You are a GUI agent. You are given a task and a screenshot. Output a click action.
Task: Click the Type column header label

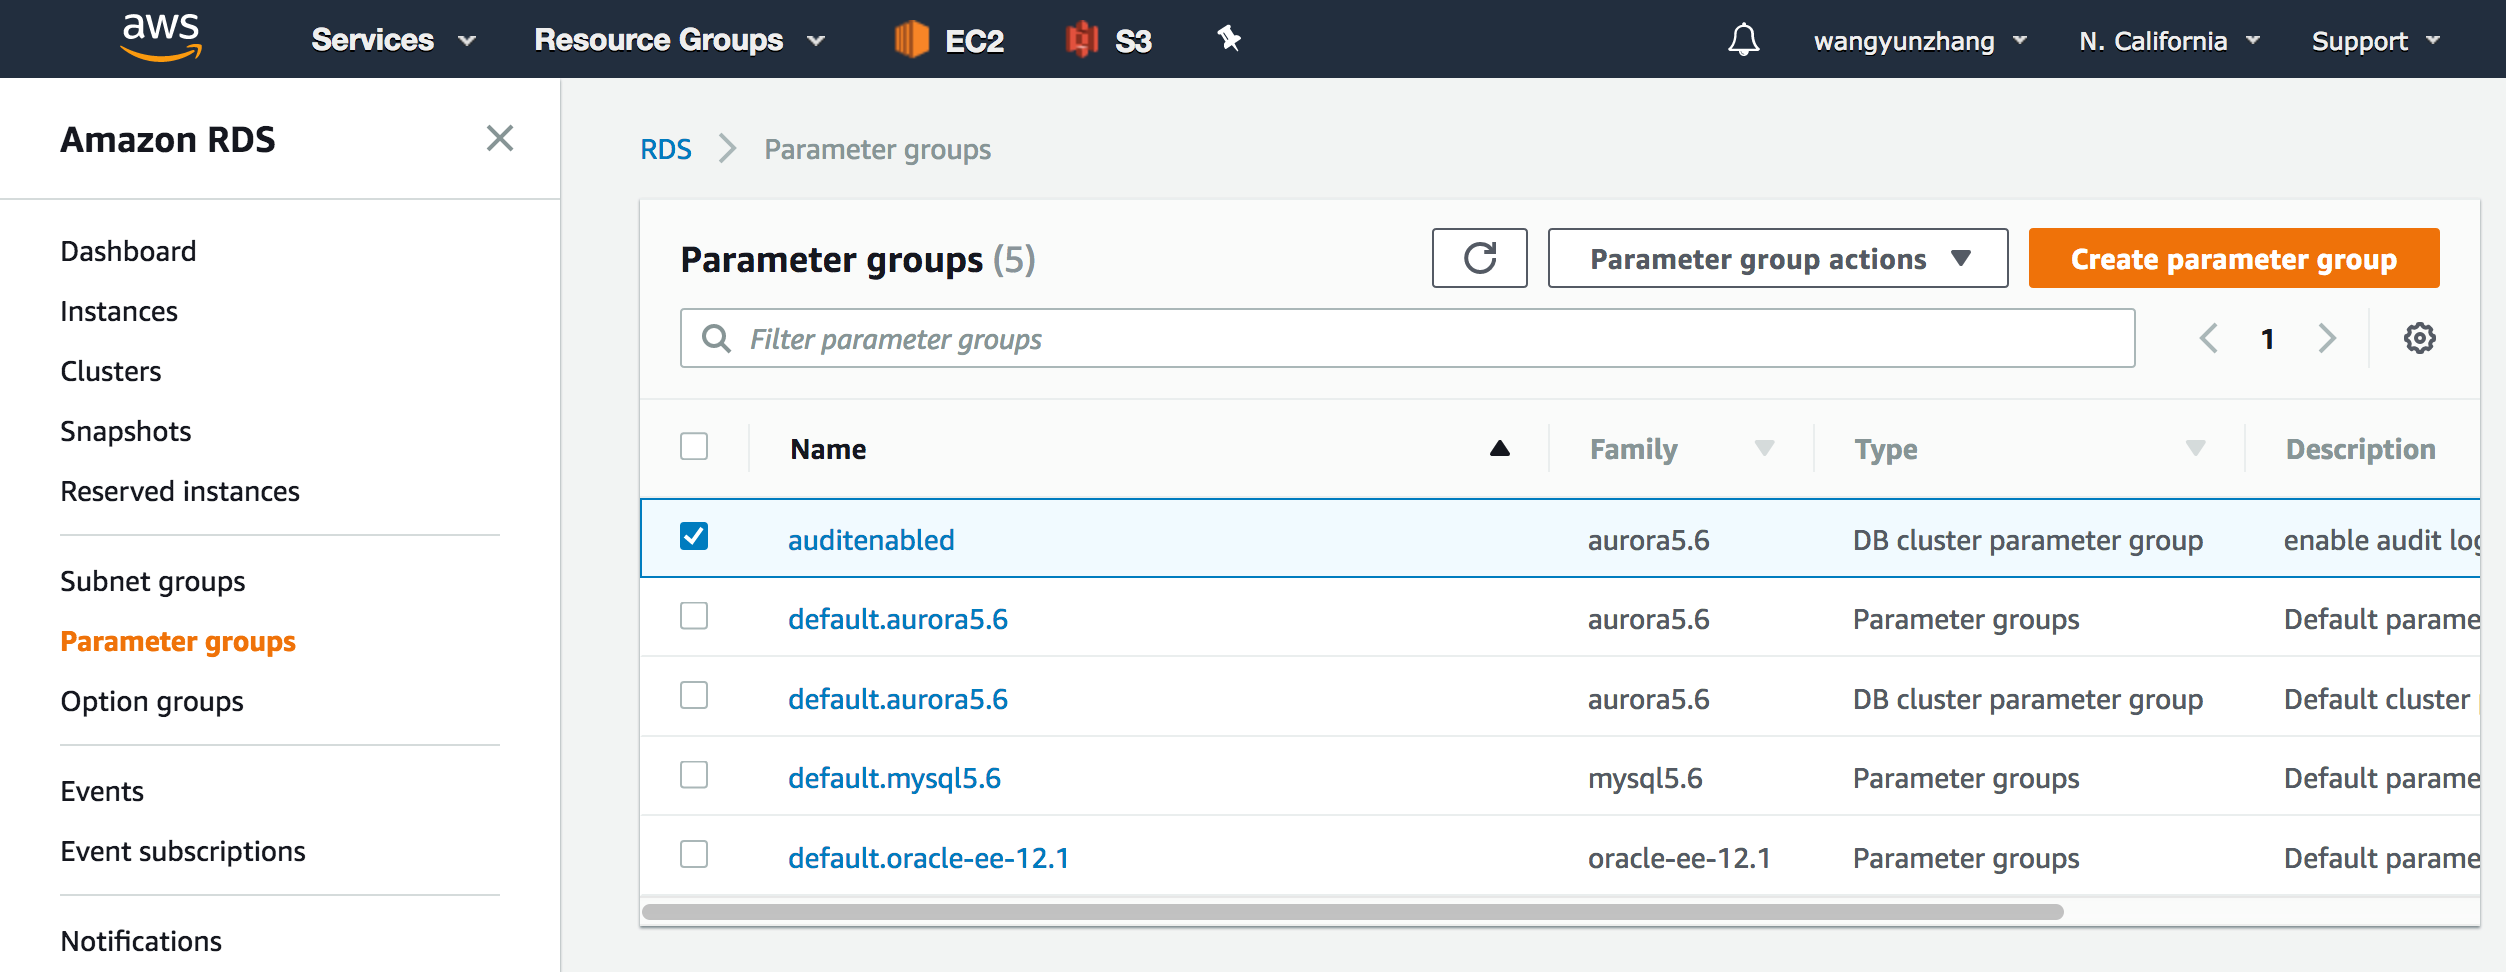pos(1886,449)
